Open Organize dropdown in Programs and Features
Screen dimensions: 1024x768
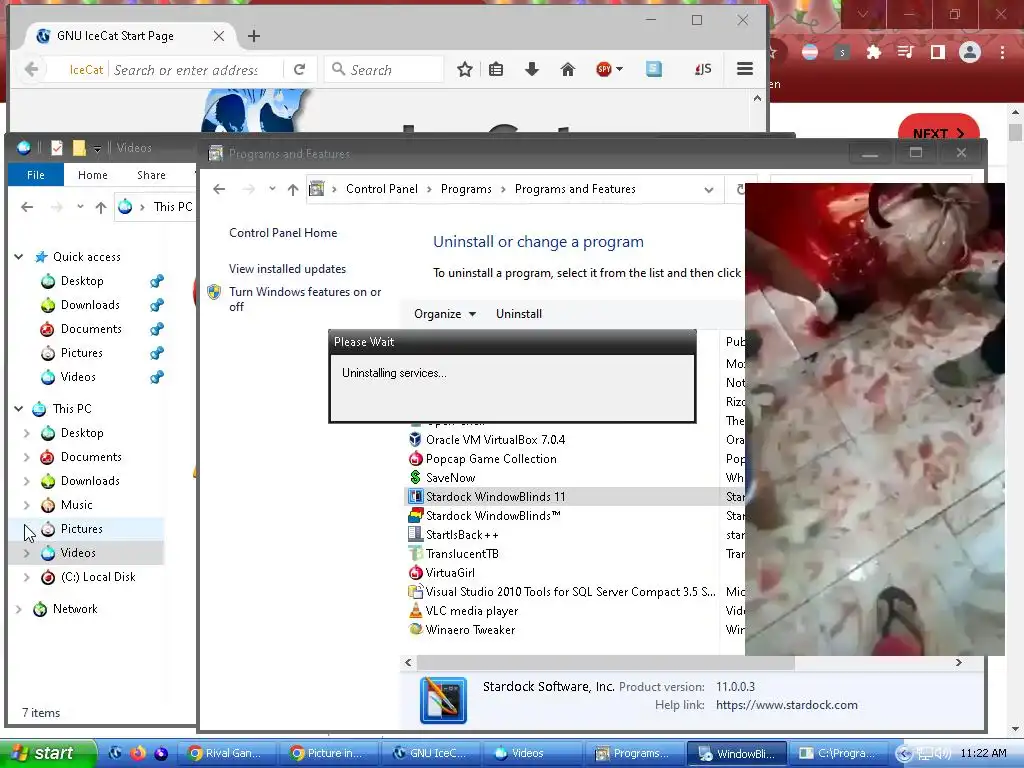pyautogui.click(x=445, y=313)
